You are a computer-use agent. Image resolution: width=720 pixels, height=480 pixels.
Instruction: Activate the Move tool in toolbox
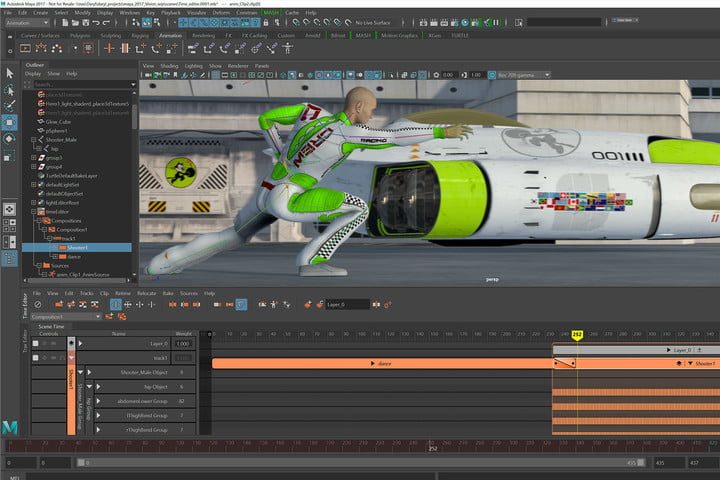pyautogui.click(x=10, y=123)
